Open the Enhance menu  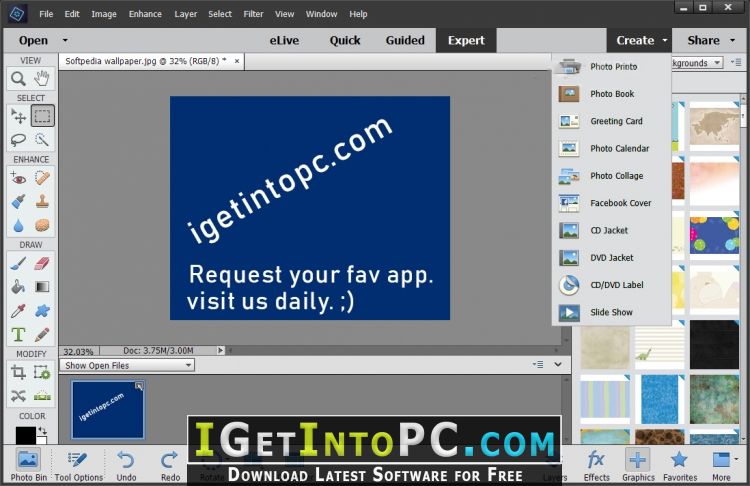pos(145,14)
